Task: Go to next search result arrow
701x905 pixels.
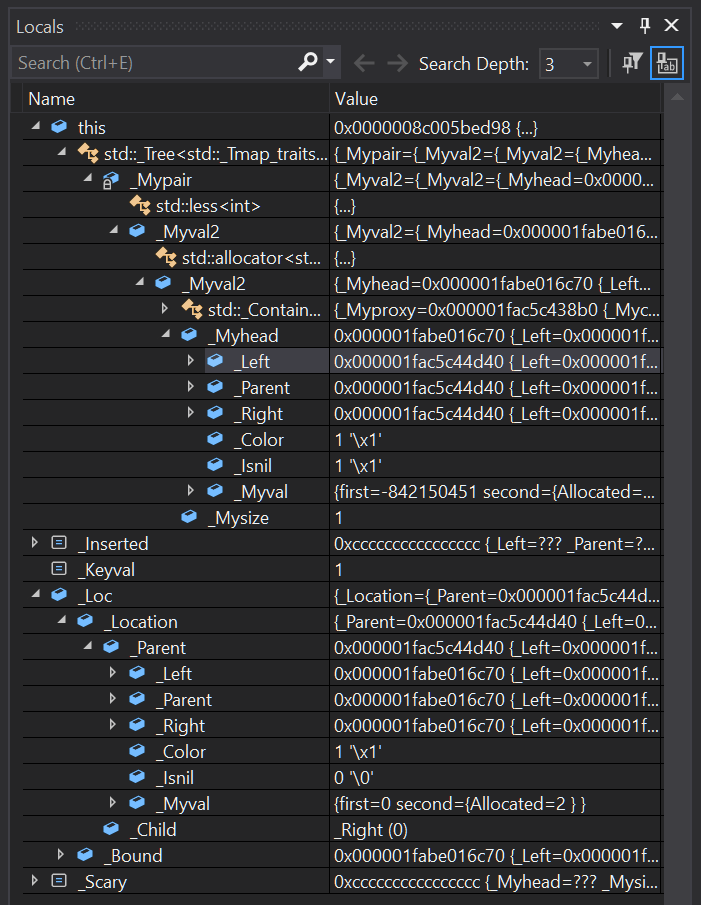Action: (398, 63)
